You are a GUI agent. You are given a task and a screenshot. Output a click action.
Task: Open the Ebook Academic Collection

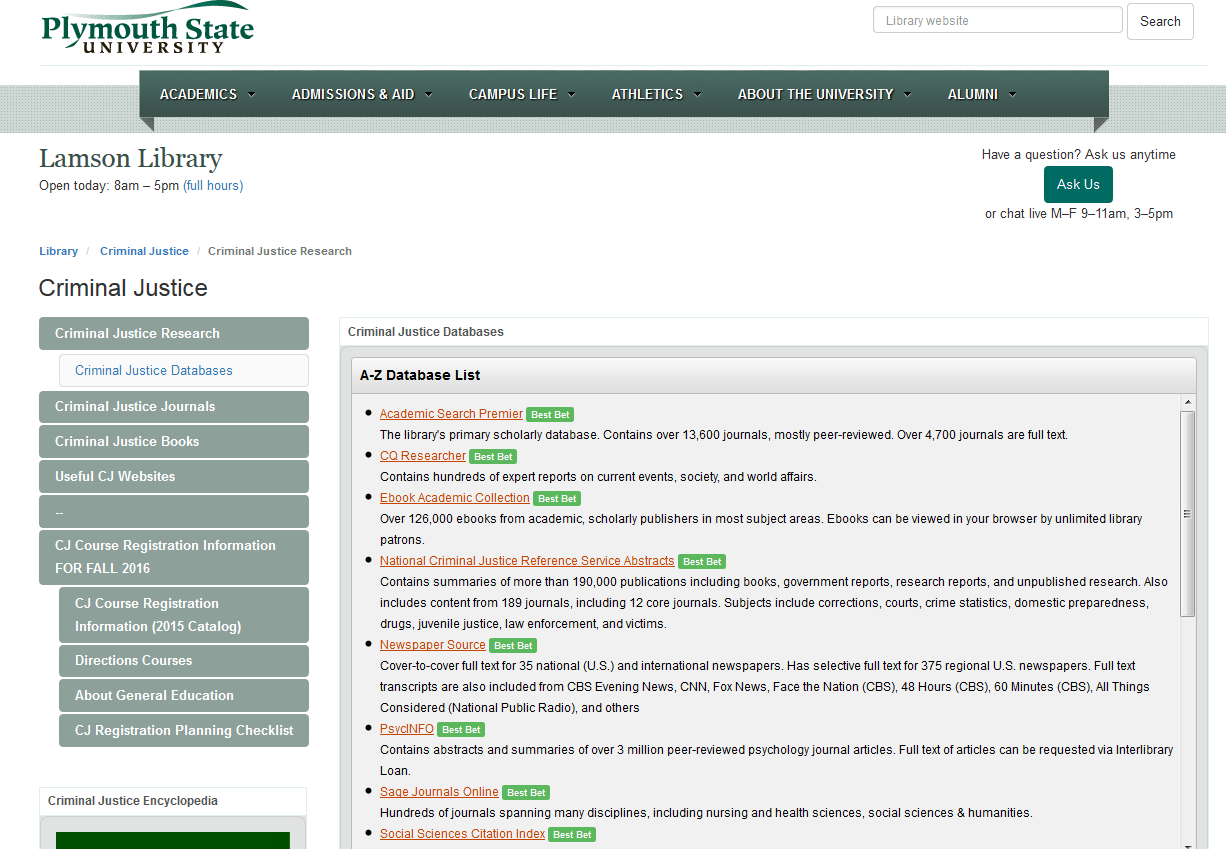pos(454,497)
